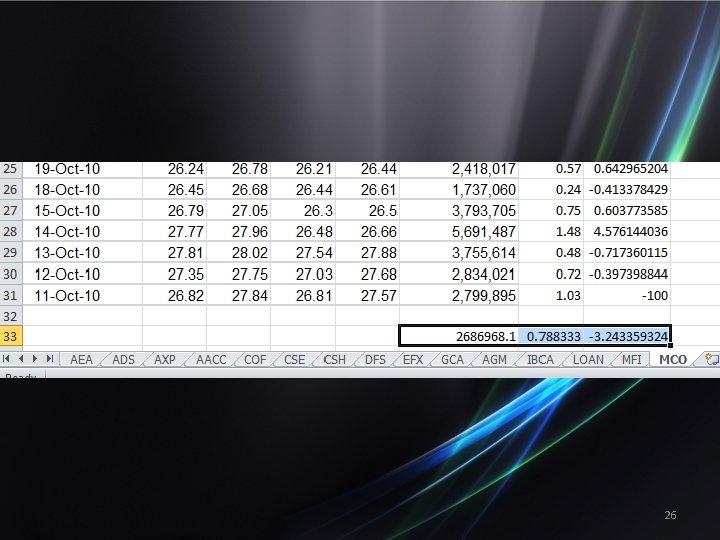Switch to the DFS sheet tab
This screenshot has width=720, height=540.
pos(375,360)
